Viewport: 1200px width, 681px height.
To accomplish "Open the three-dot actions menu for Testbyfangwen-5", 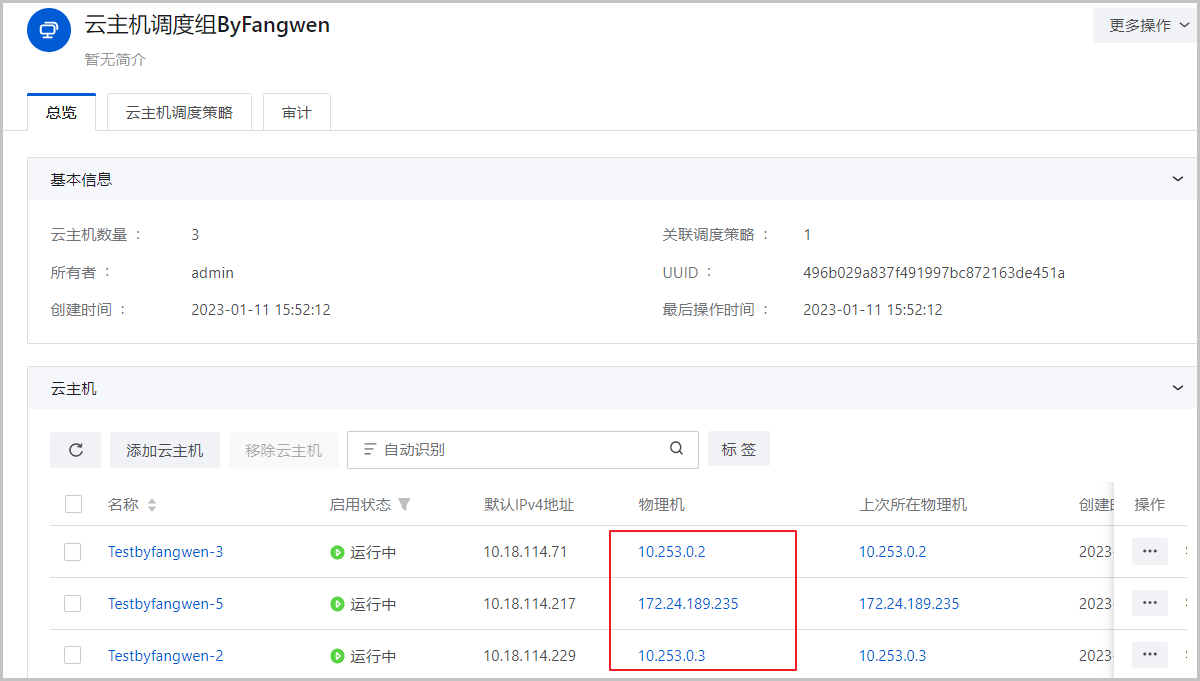I will 1149,603.
